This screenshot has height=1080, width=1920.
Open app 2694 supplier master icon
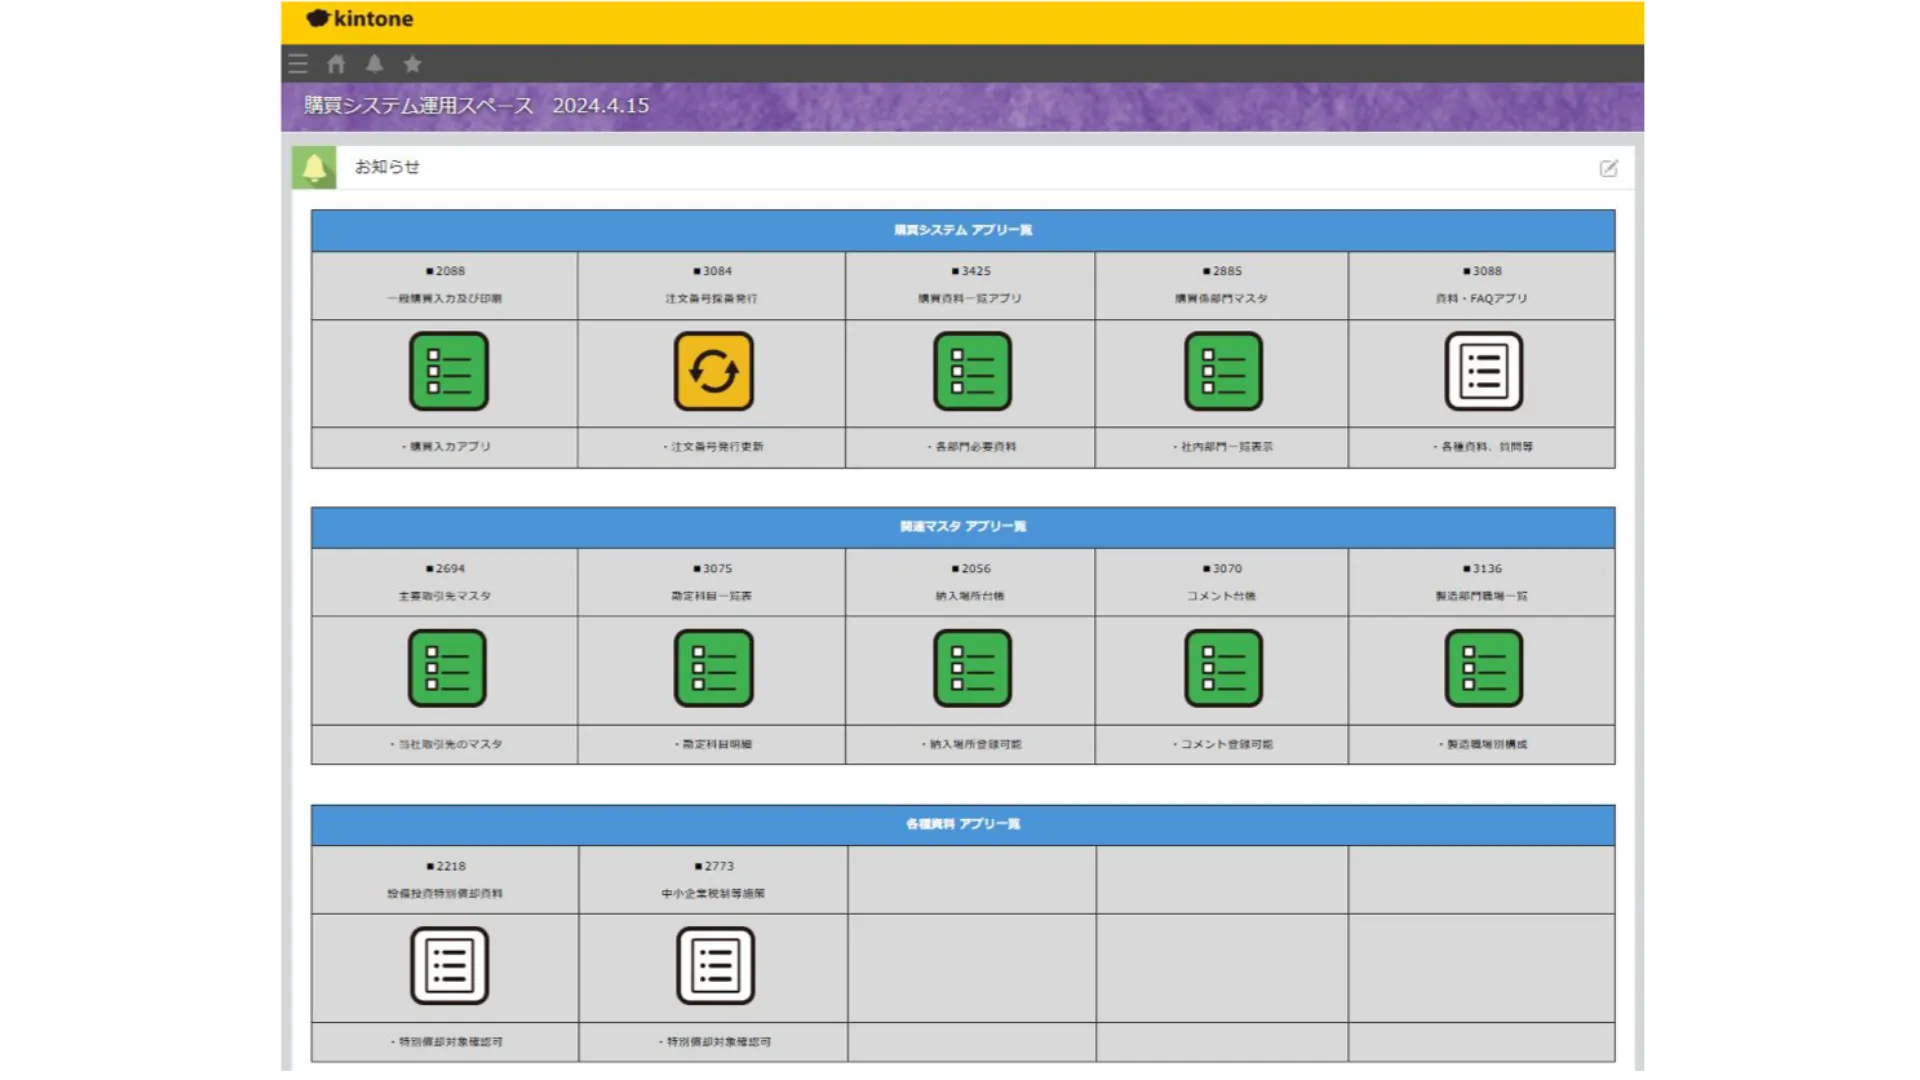click(x=447, y=668)
